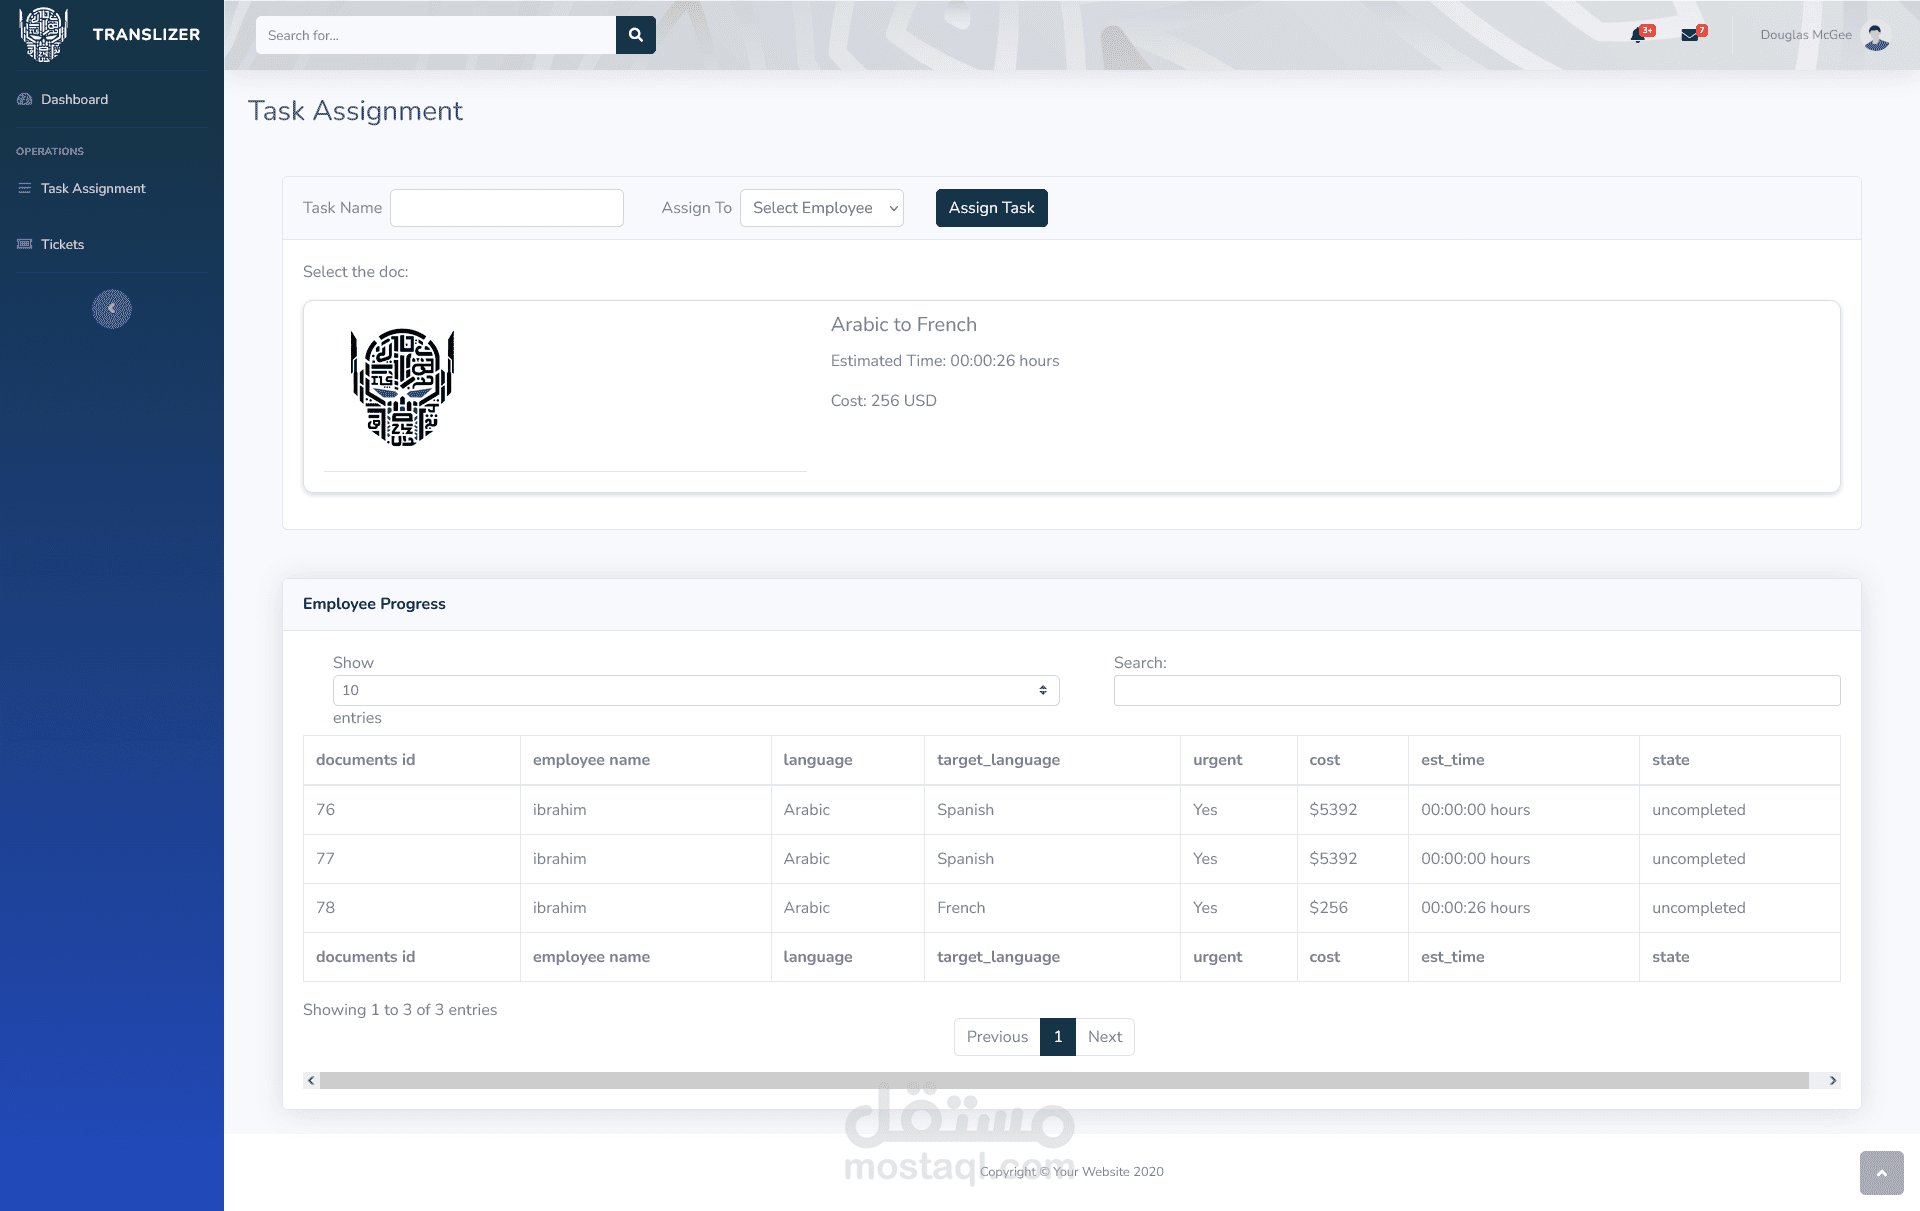Image resolution: width=1920 pixels, height=1211 pixels.
Task: Click the Next pagination button
Action: [1104, 1037]
